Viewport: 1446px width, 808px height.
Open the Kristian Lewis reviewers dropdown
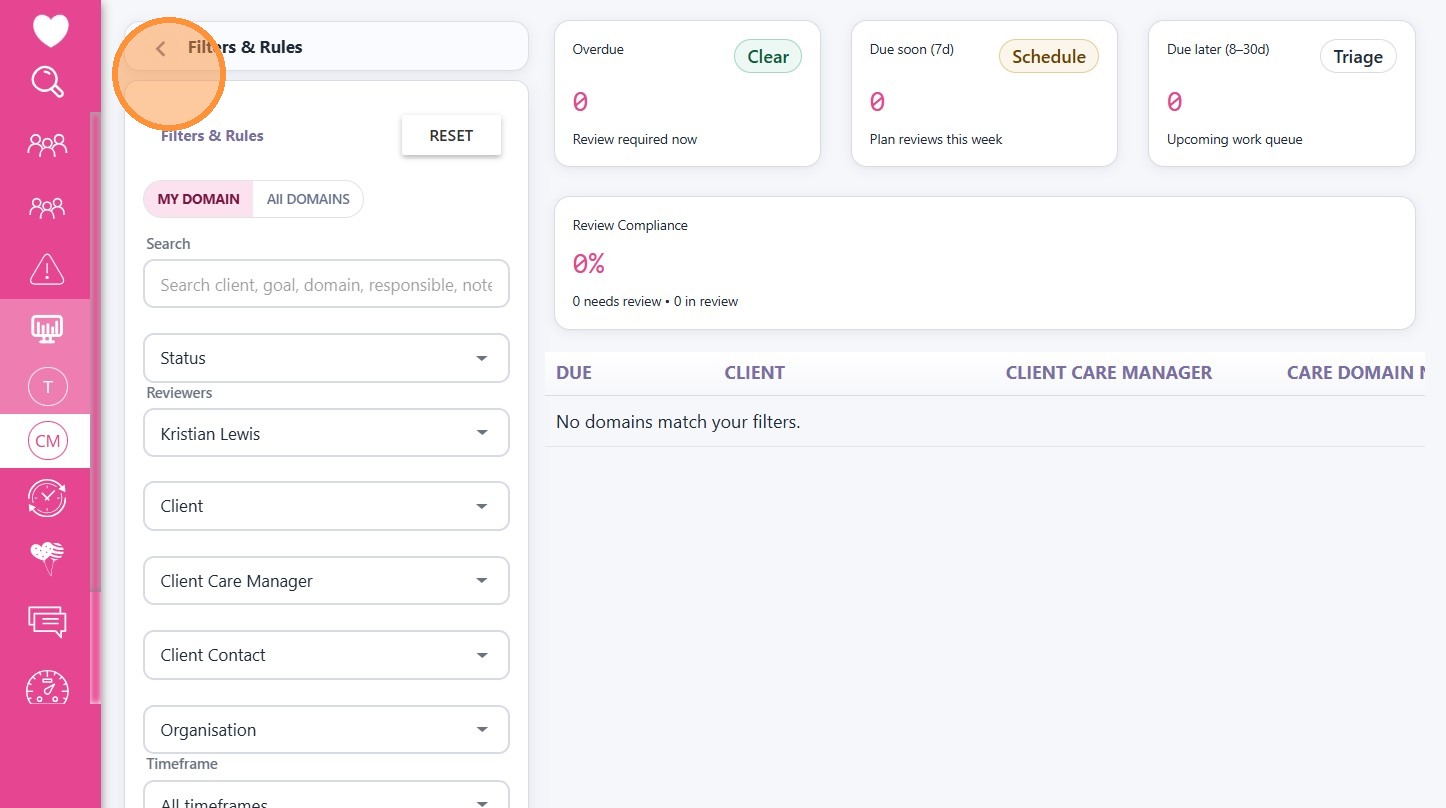[326, 434]
